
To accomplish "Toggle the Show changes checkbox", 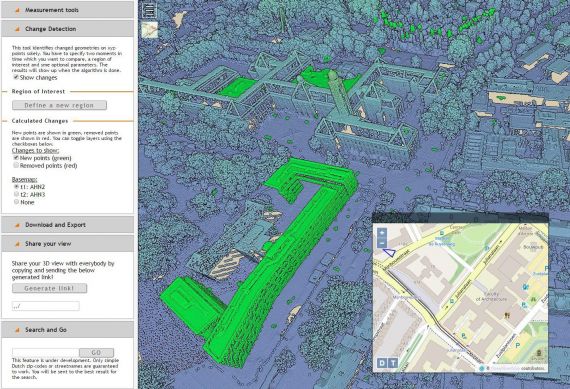I will click(16, 77).
